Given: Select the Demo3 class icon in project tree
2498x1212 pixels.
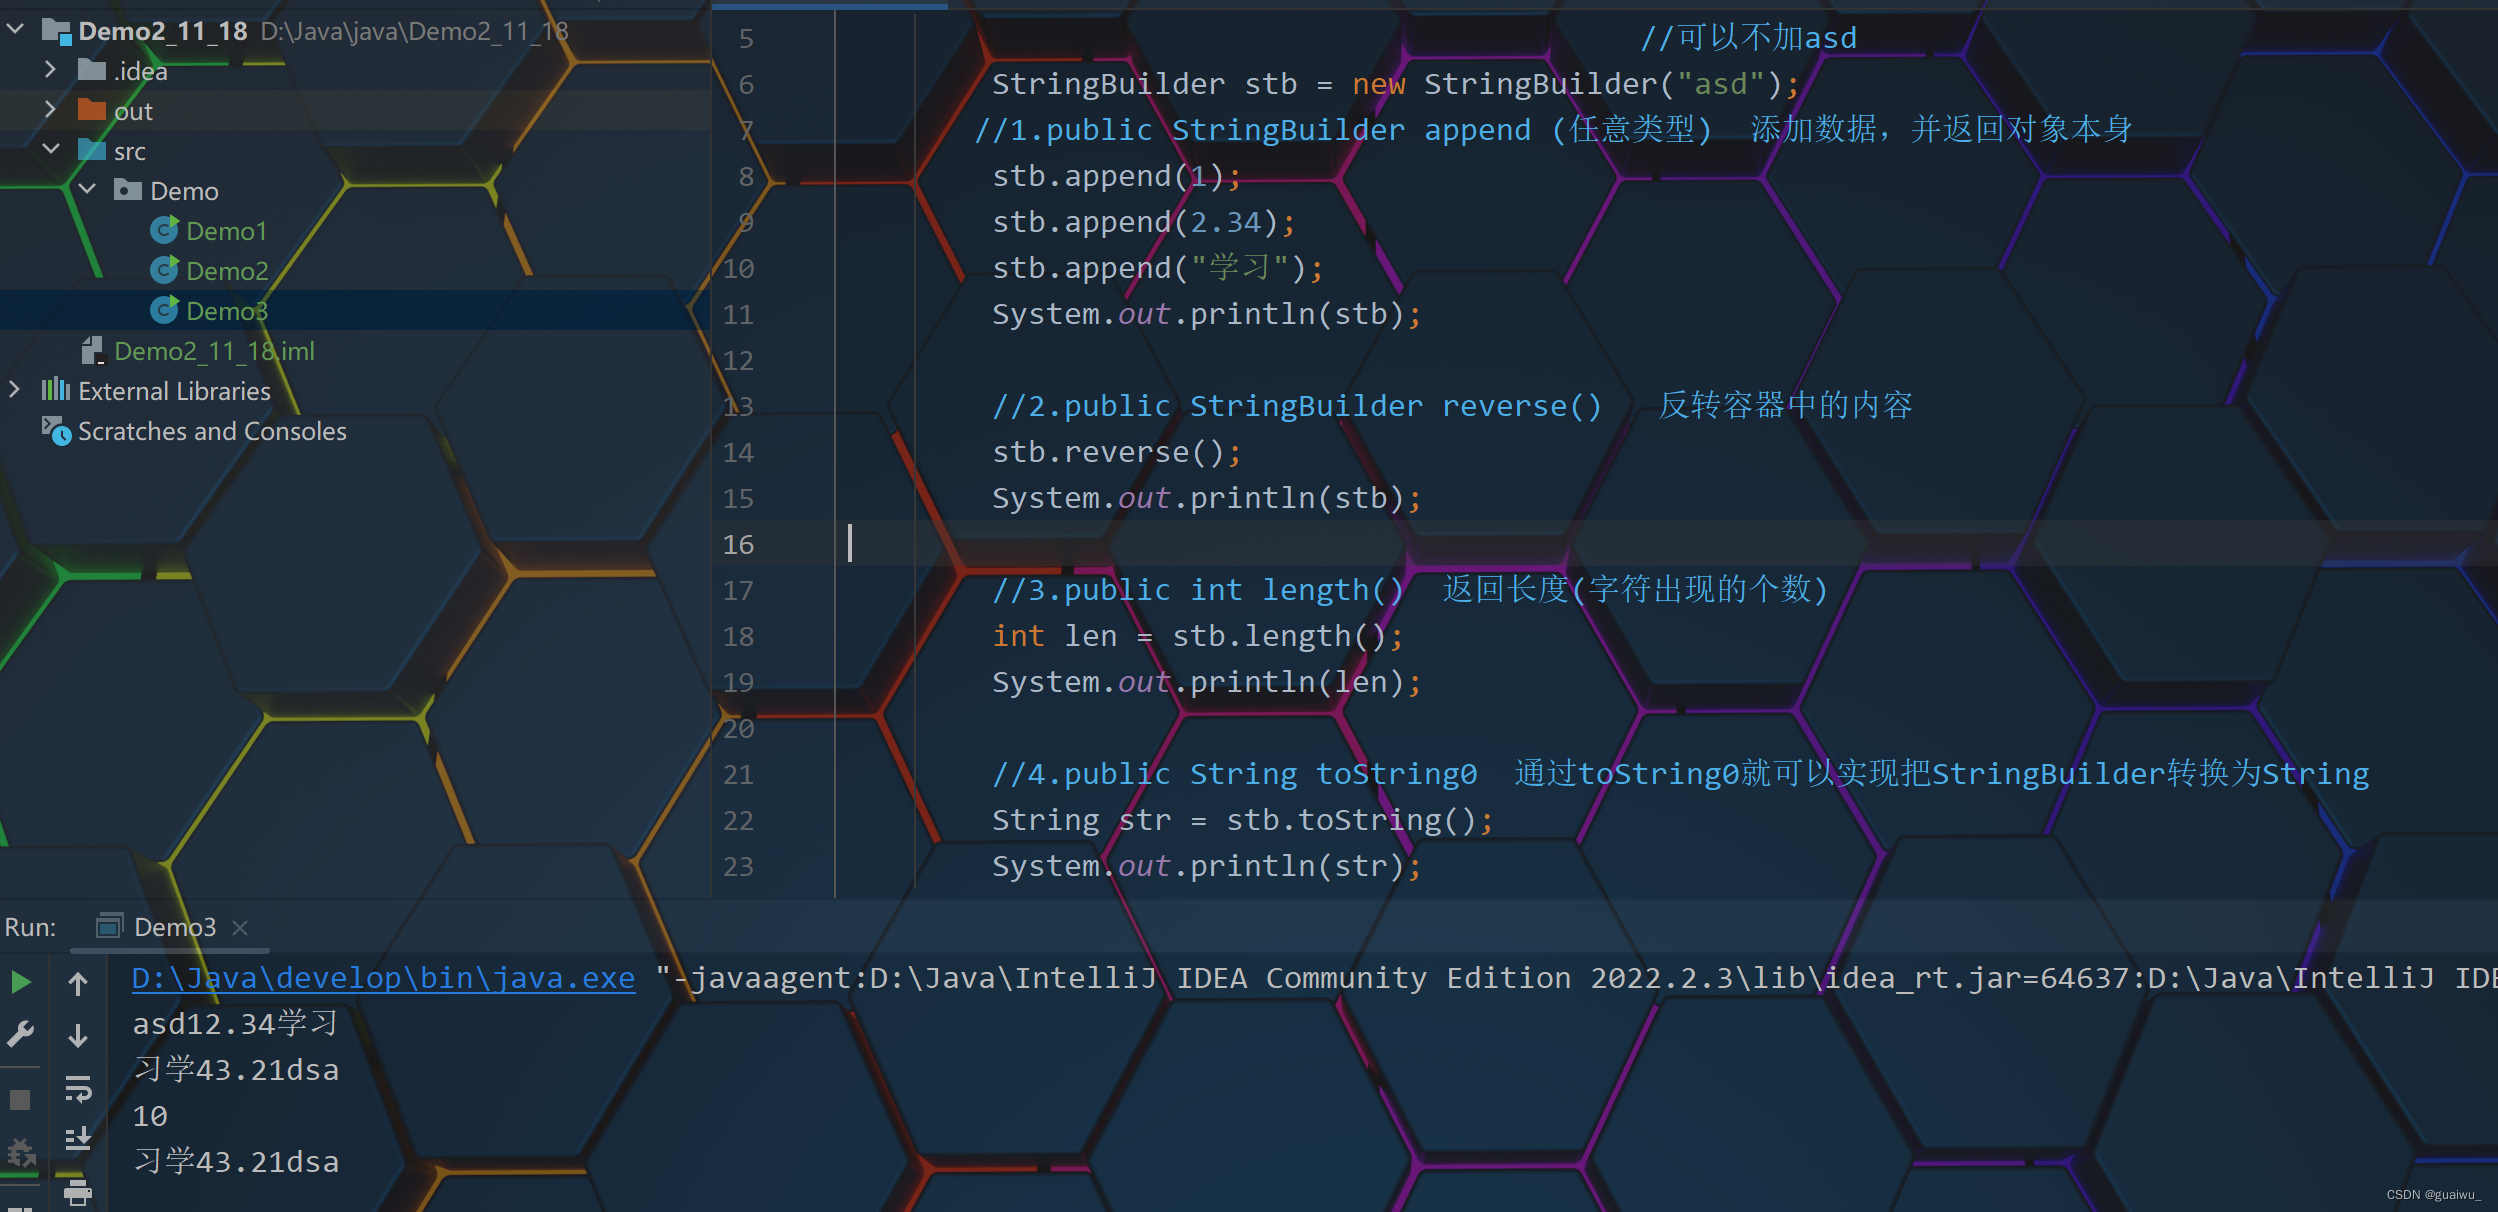Looking at the screenshot, I should click(165, 310).
